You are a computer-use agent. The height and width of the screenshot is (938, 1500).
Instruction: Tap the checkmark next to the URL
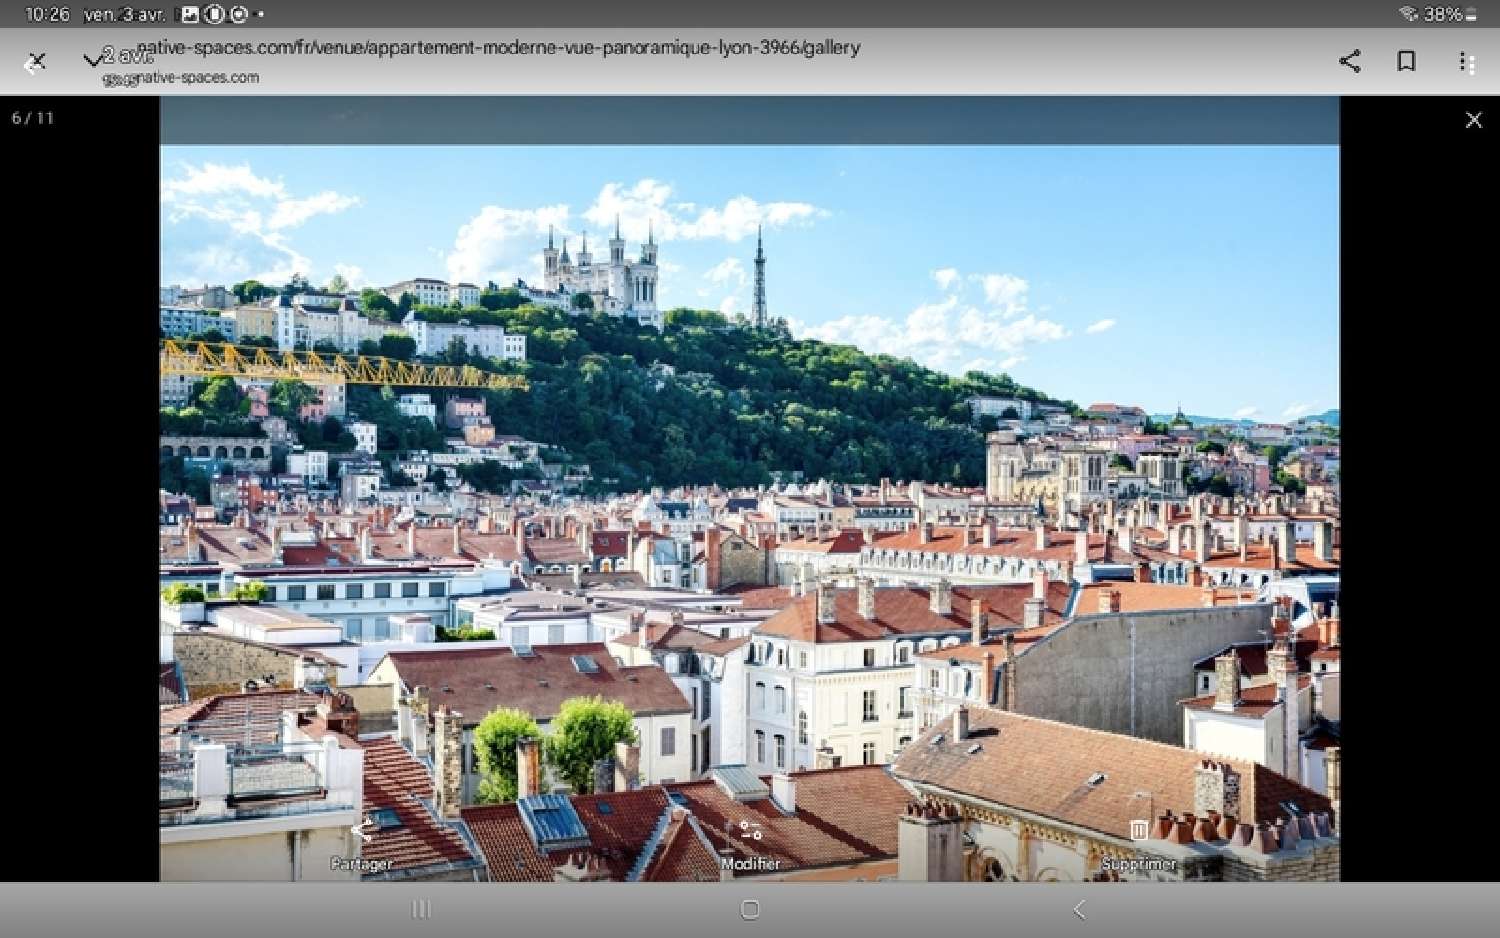(x=93, y=58)
